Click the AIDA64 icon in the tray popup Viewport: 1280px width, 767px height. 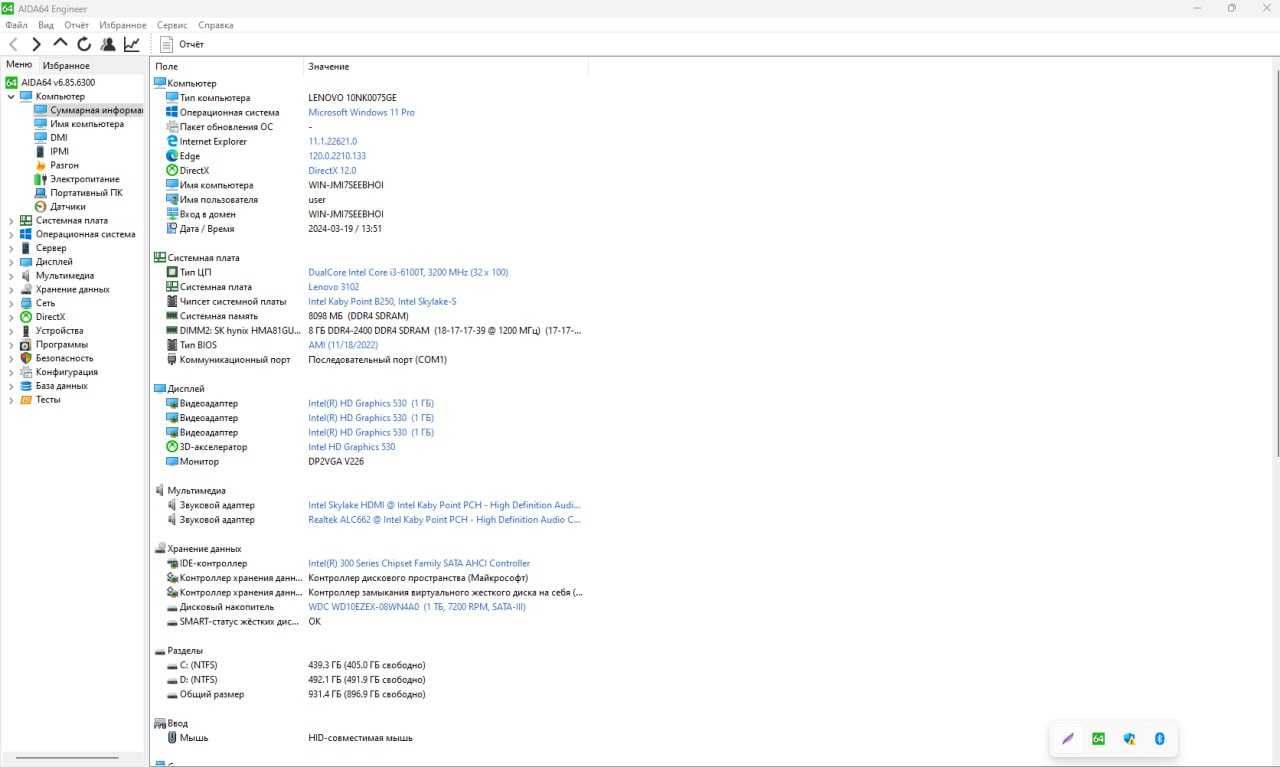click(x=1098, y=739)
